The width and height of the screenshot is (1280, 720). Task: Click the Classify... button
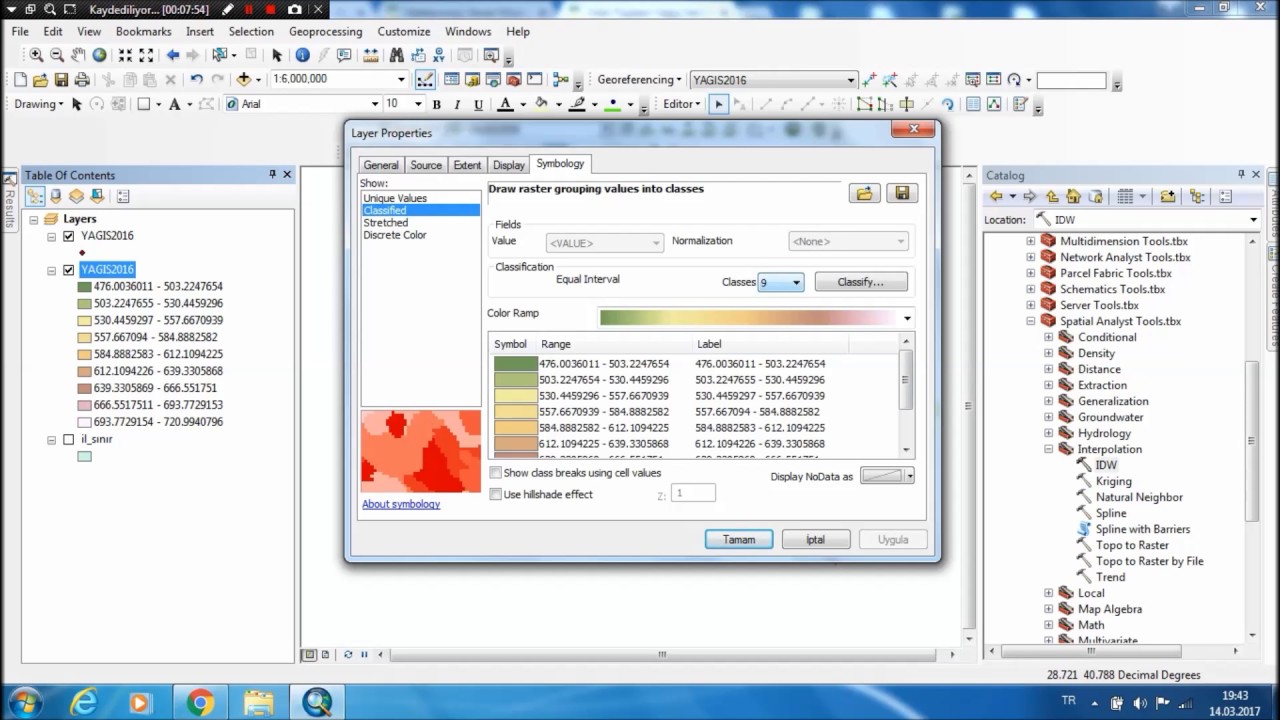click(x=861, y=282)
